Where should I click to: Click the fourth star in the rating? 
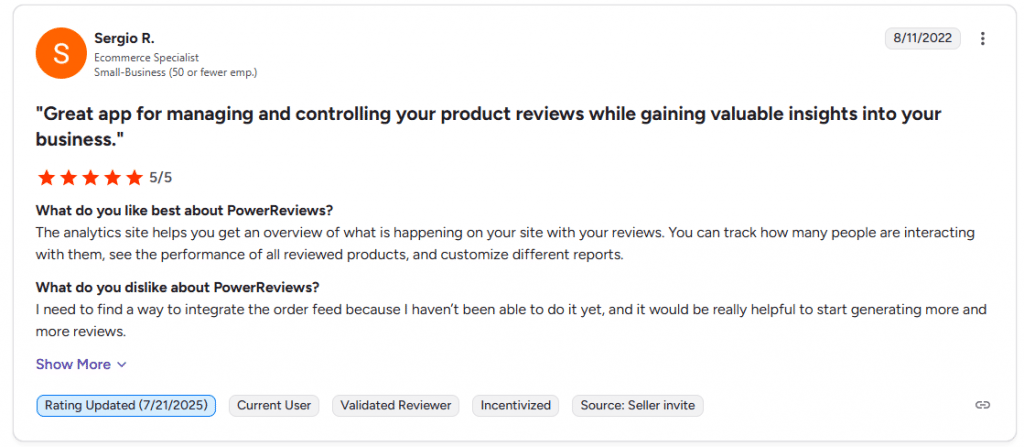[112, 178]
